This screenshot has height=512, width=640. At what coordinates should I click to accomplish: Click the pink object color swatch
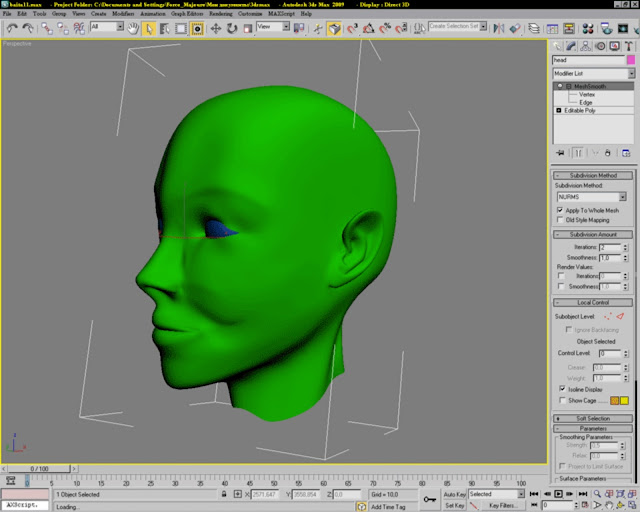(x=631, y=60)
